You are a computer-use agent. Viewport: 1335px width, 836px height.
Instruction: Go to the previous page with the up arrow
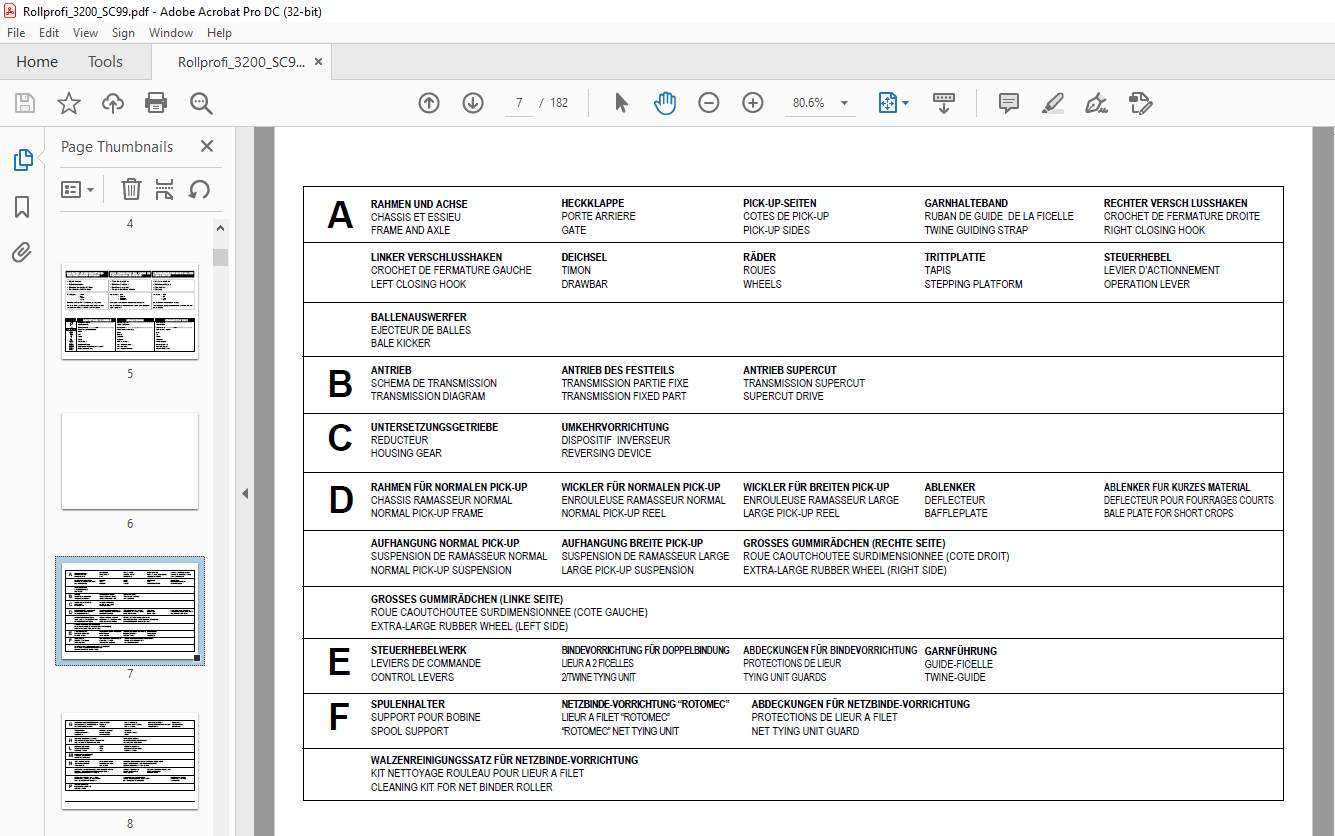click(x=429, y=103)
